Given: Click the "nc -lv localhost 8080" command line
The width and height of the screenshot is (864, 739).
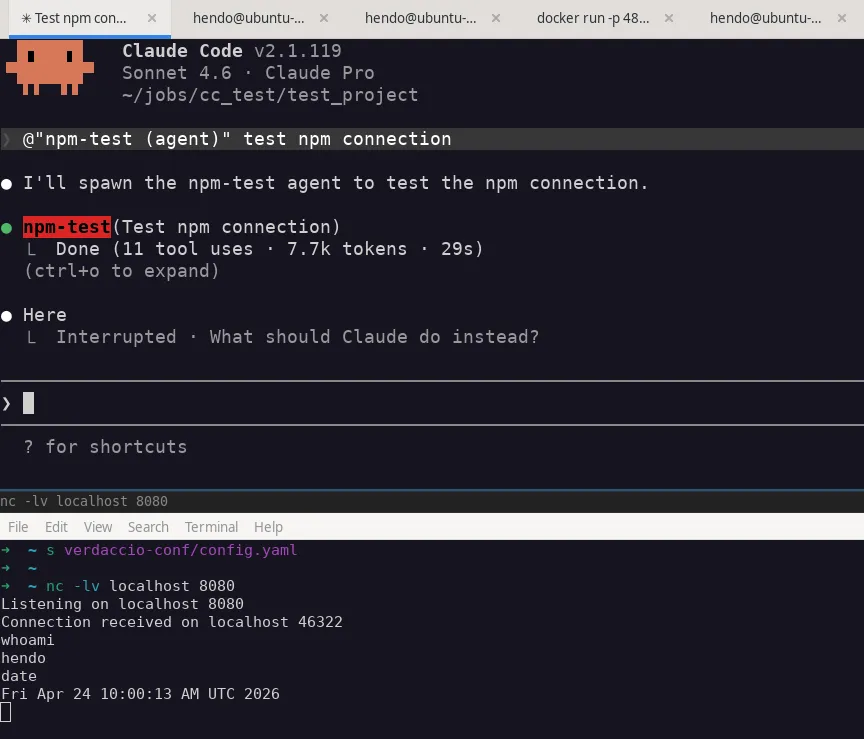Looking at the screenshot, I should (140, 586).
